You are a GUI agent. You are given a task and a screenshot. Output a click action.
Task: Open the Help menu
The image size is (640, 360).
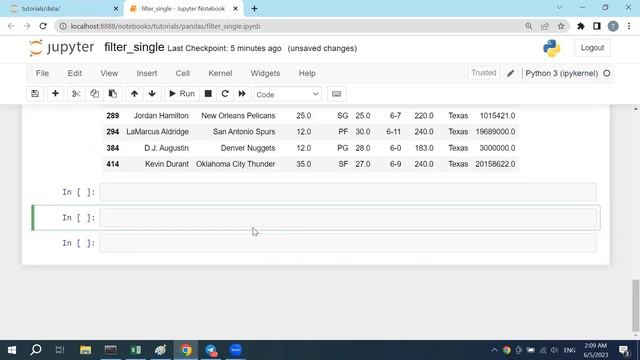click(307, 73)
